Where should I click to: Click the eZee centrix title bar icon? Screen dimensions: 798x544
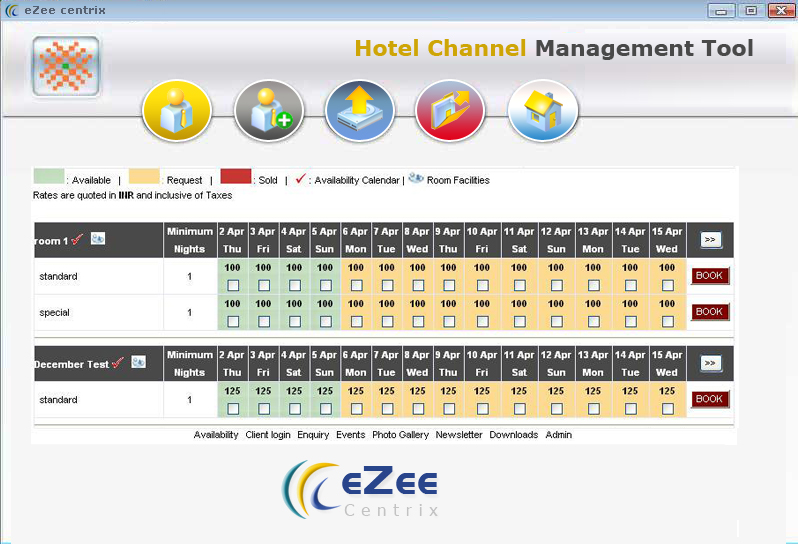[11, 10]
